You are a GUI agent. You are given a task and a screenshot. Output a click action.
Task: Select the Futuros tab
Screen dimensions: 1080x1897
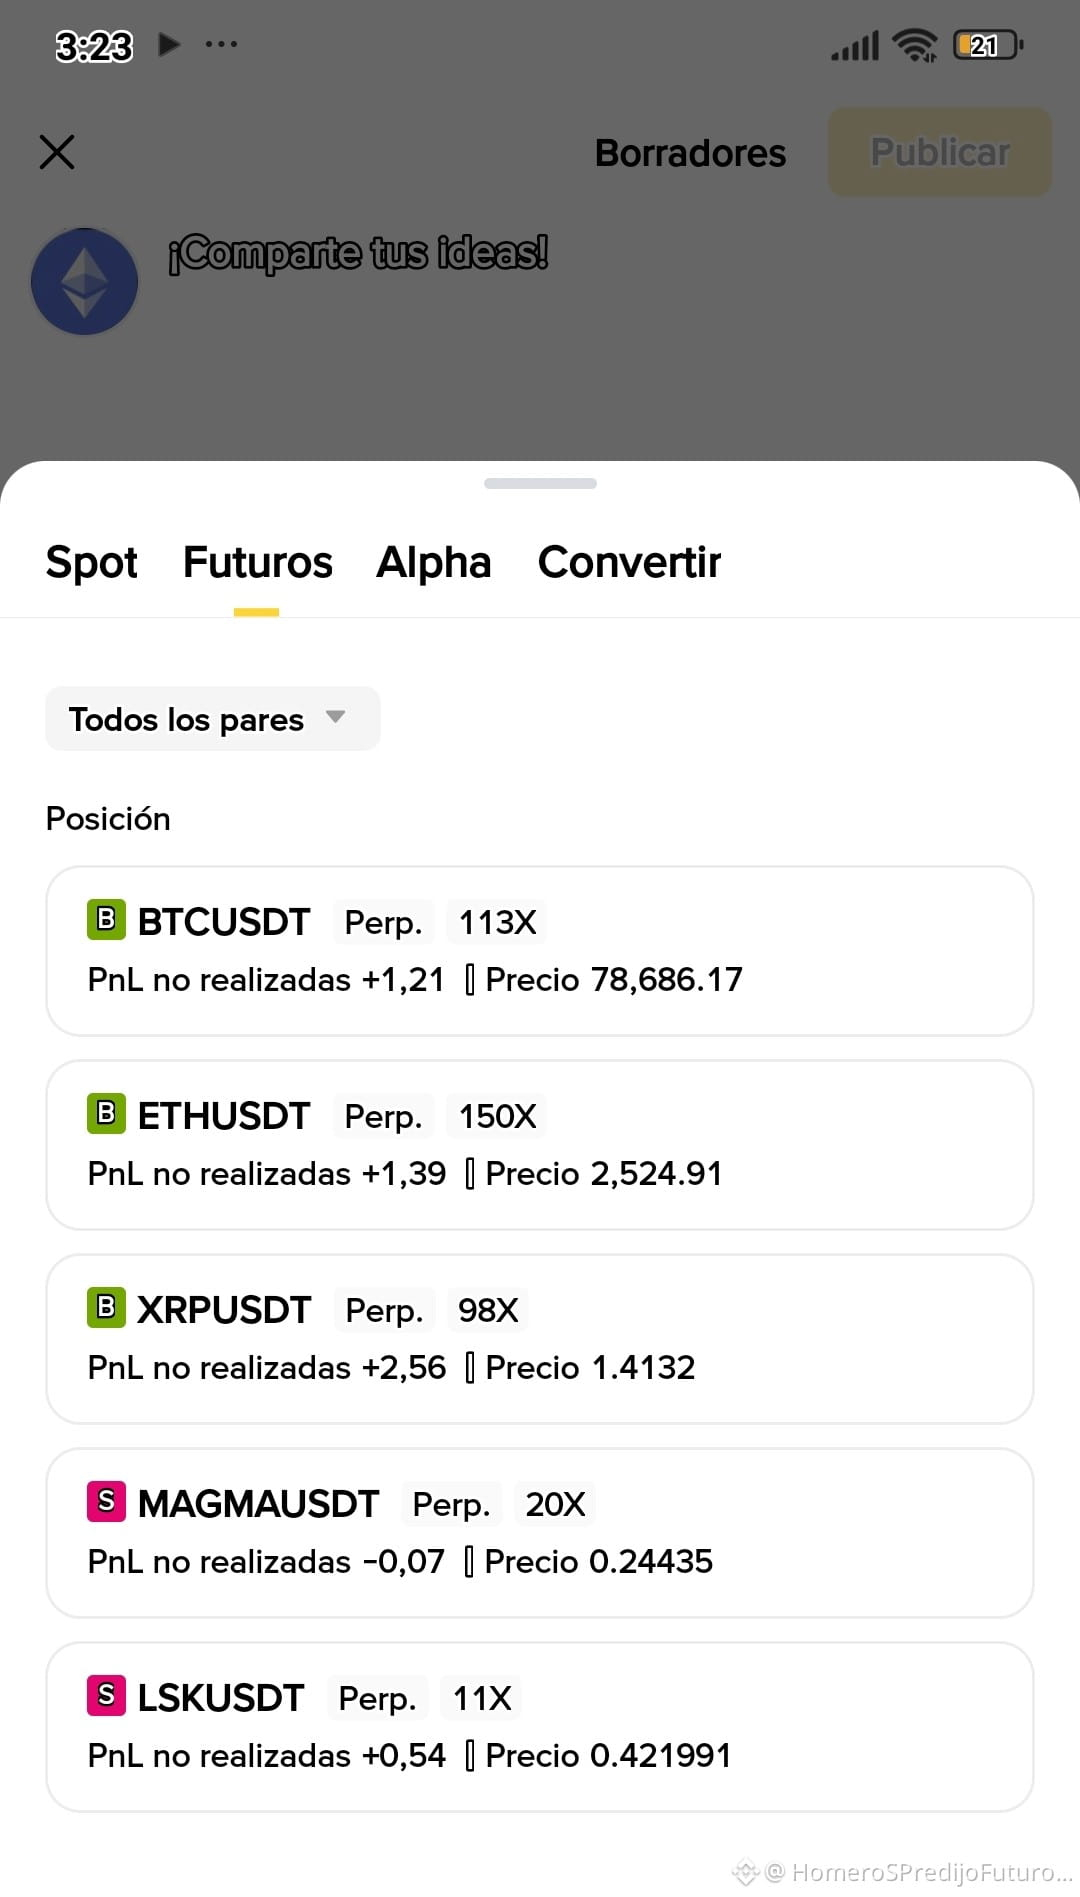258,562
